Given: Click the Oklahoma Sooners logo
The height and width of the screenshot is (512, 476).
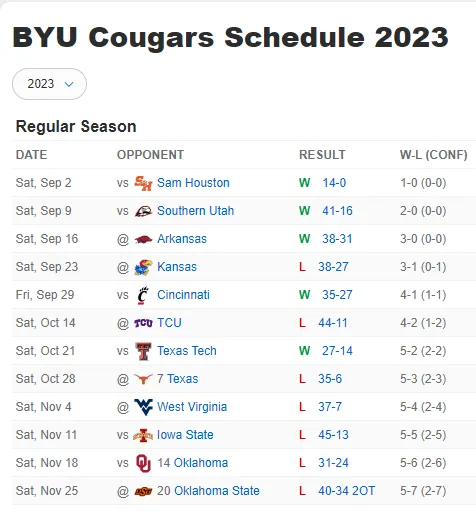Looking at the screenshot, I should [143, 463].
